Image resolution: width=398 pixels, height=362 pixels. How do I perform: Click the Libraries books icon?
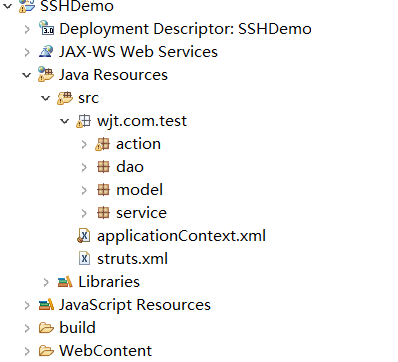pyautogui.click(x=65, y=281)
